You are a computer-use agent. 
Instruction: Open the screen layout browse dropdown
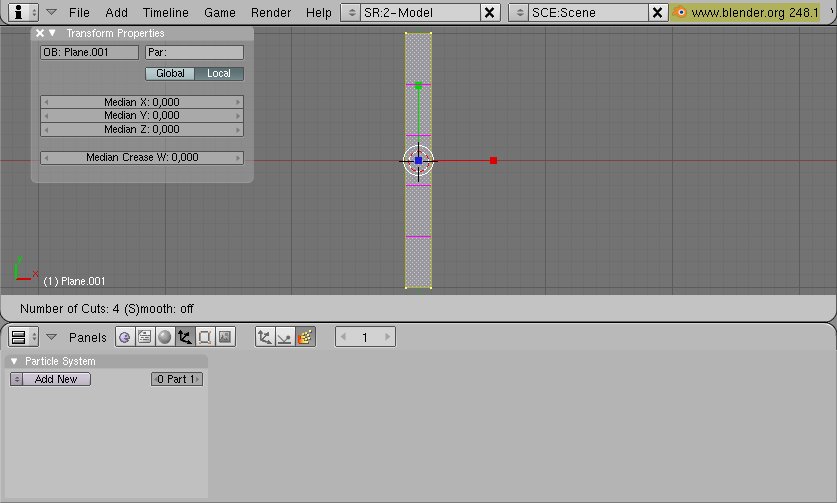(351, 12)
